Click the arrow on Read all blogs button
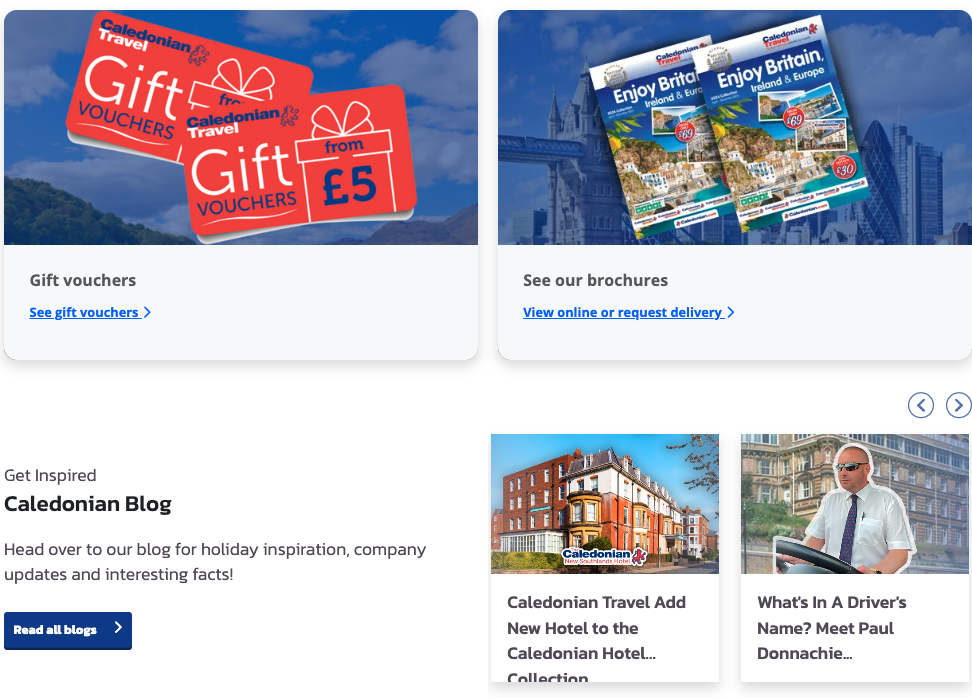Image resolution: width=972 pixels, height=699 pixels. tap(118, 628)
